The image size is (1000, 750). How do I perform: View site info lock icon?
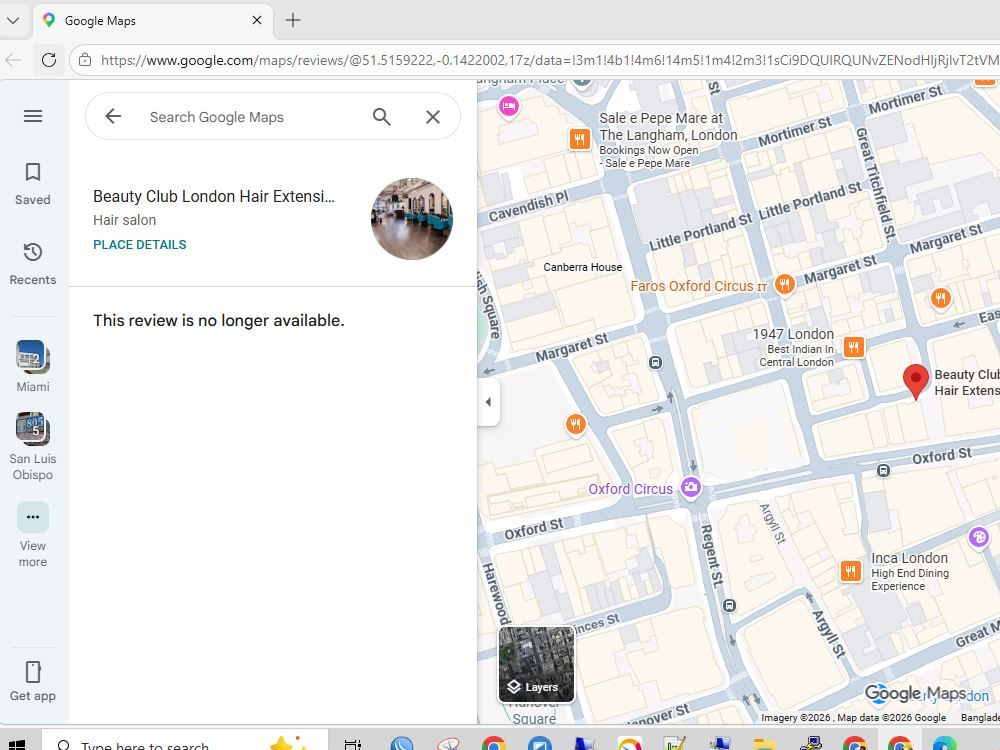pos(85,60)
